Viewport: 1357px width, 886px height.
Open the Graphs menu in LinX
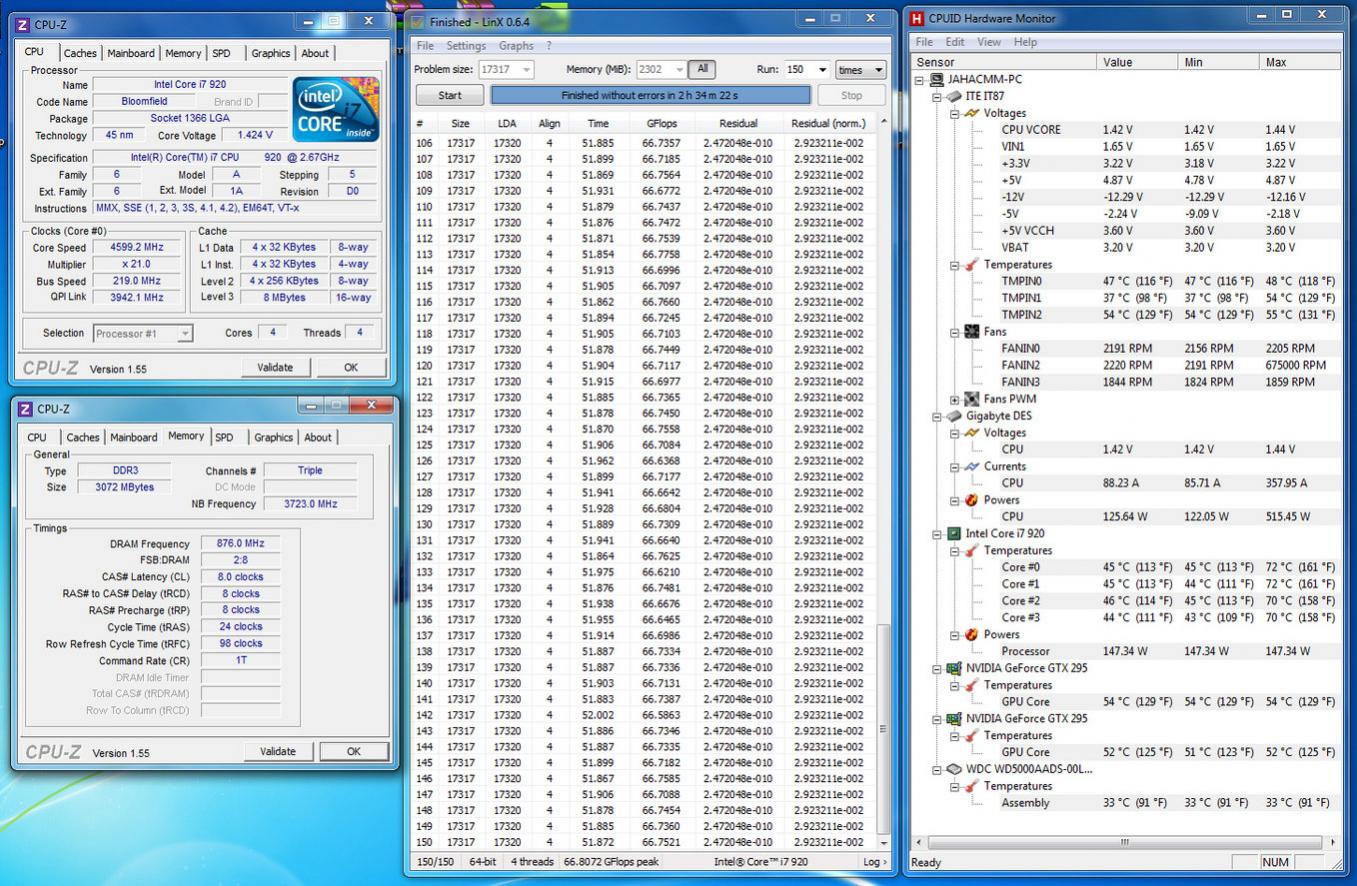pos(516,46)
